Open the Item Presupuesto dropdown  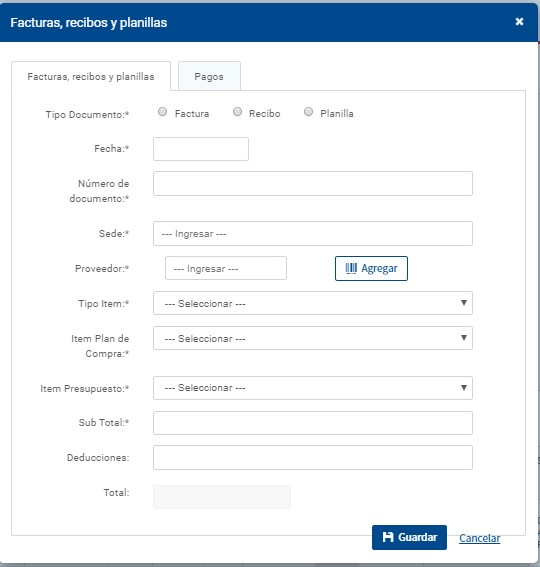313,388
